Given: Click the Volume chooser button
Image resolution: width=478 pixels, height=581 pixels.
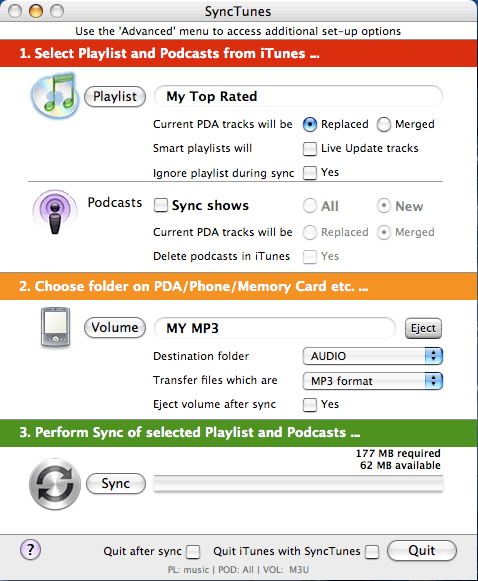Looking at the screenshot, I should pyautogui.click(x=115, y=328).
